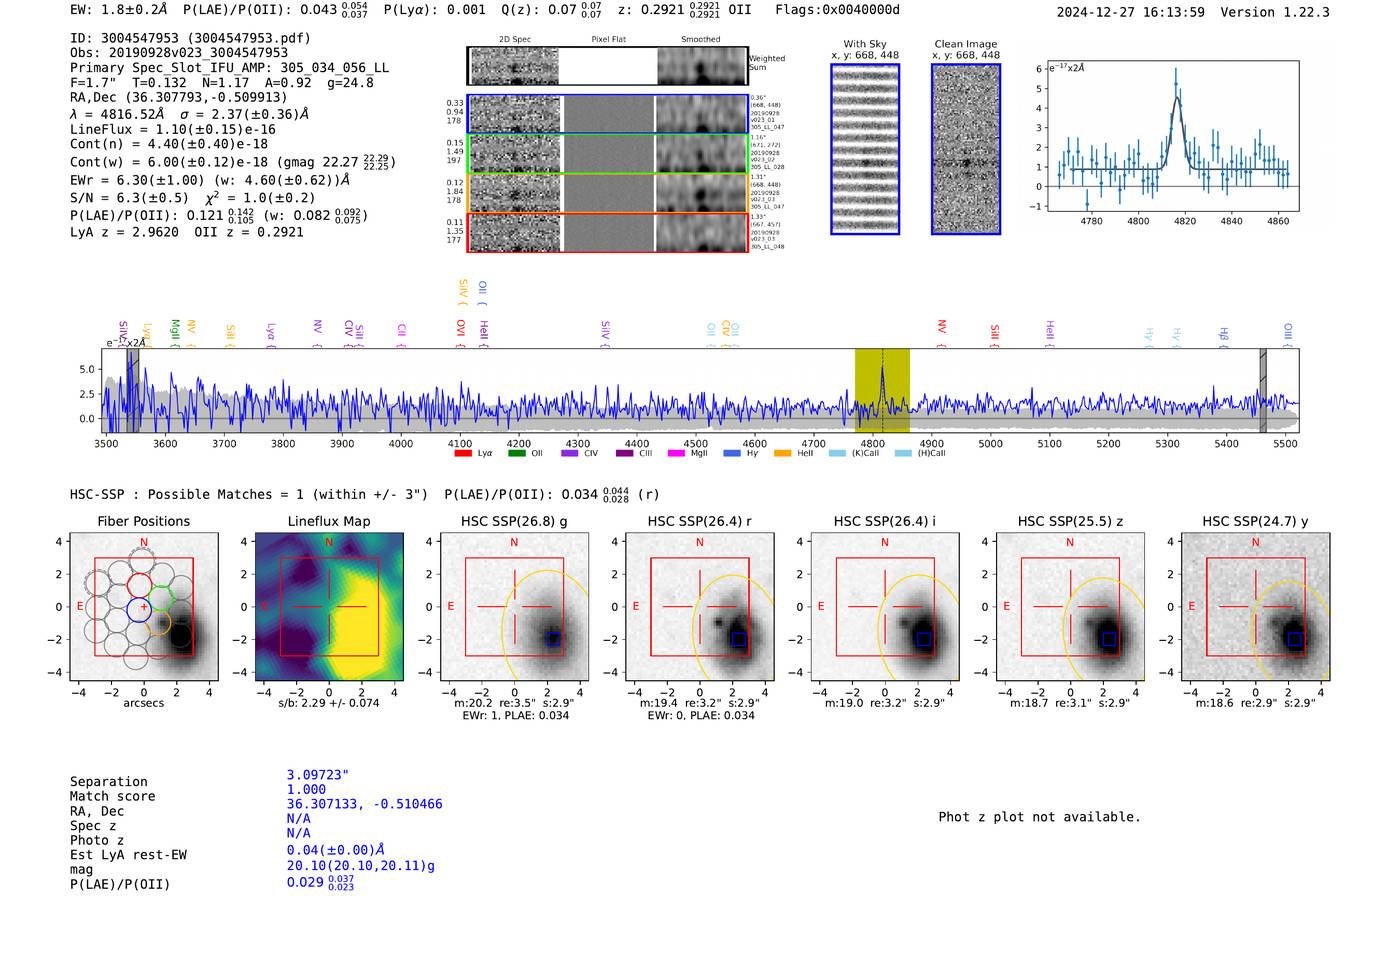The width and height of the screenshot is (1400, 953).
Task: Select the CIV purple legend swatch
Action: [570, 453]
